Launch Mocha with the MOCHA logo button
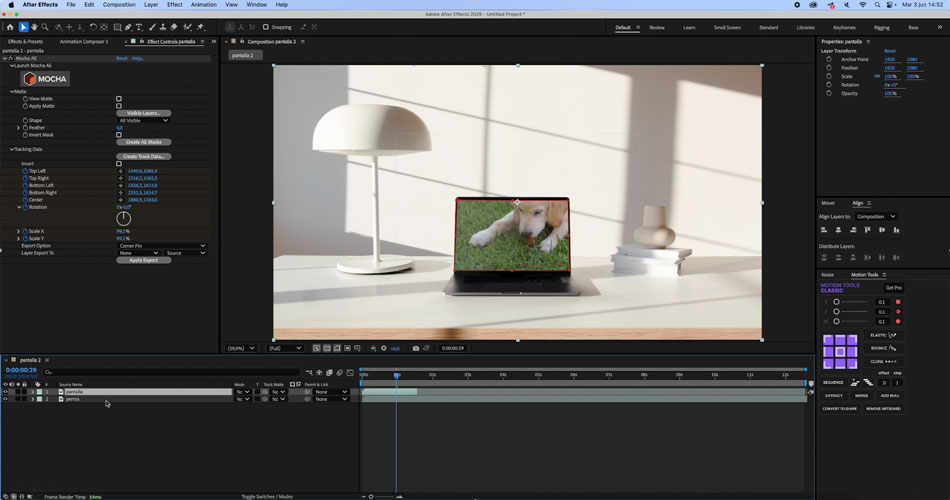This screenshot has height=500, width=950. click(x=43, y=78)
